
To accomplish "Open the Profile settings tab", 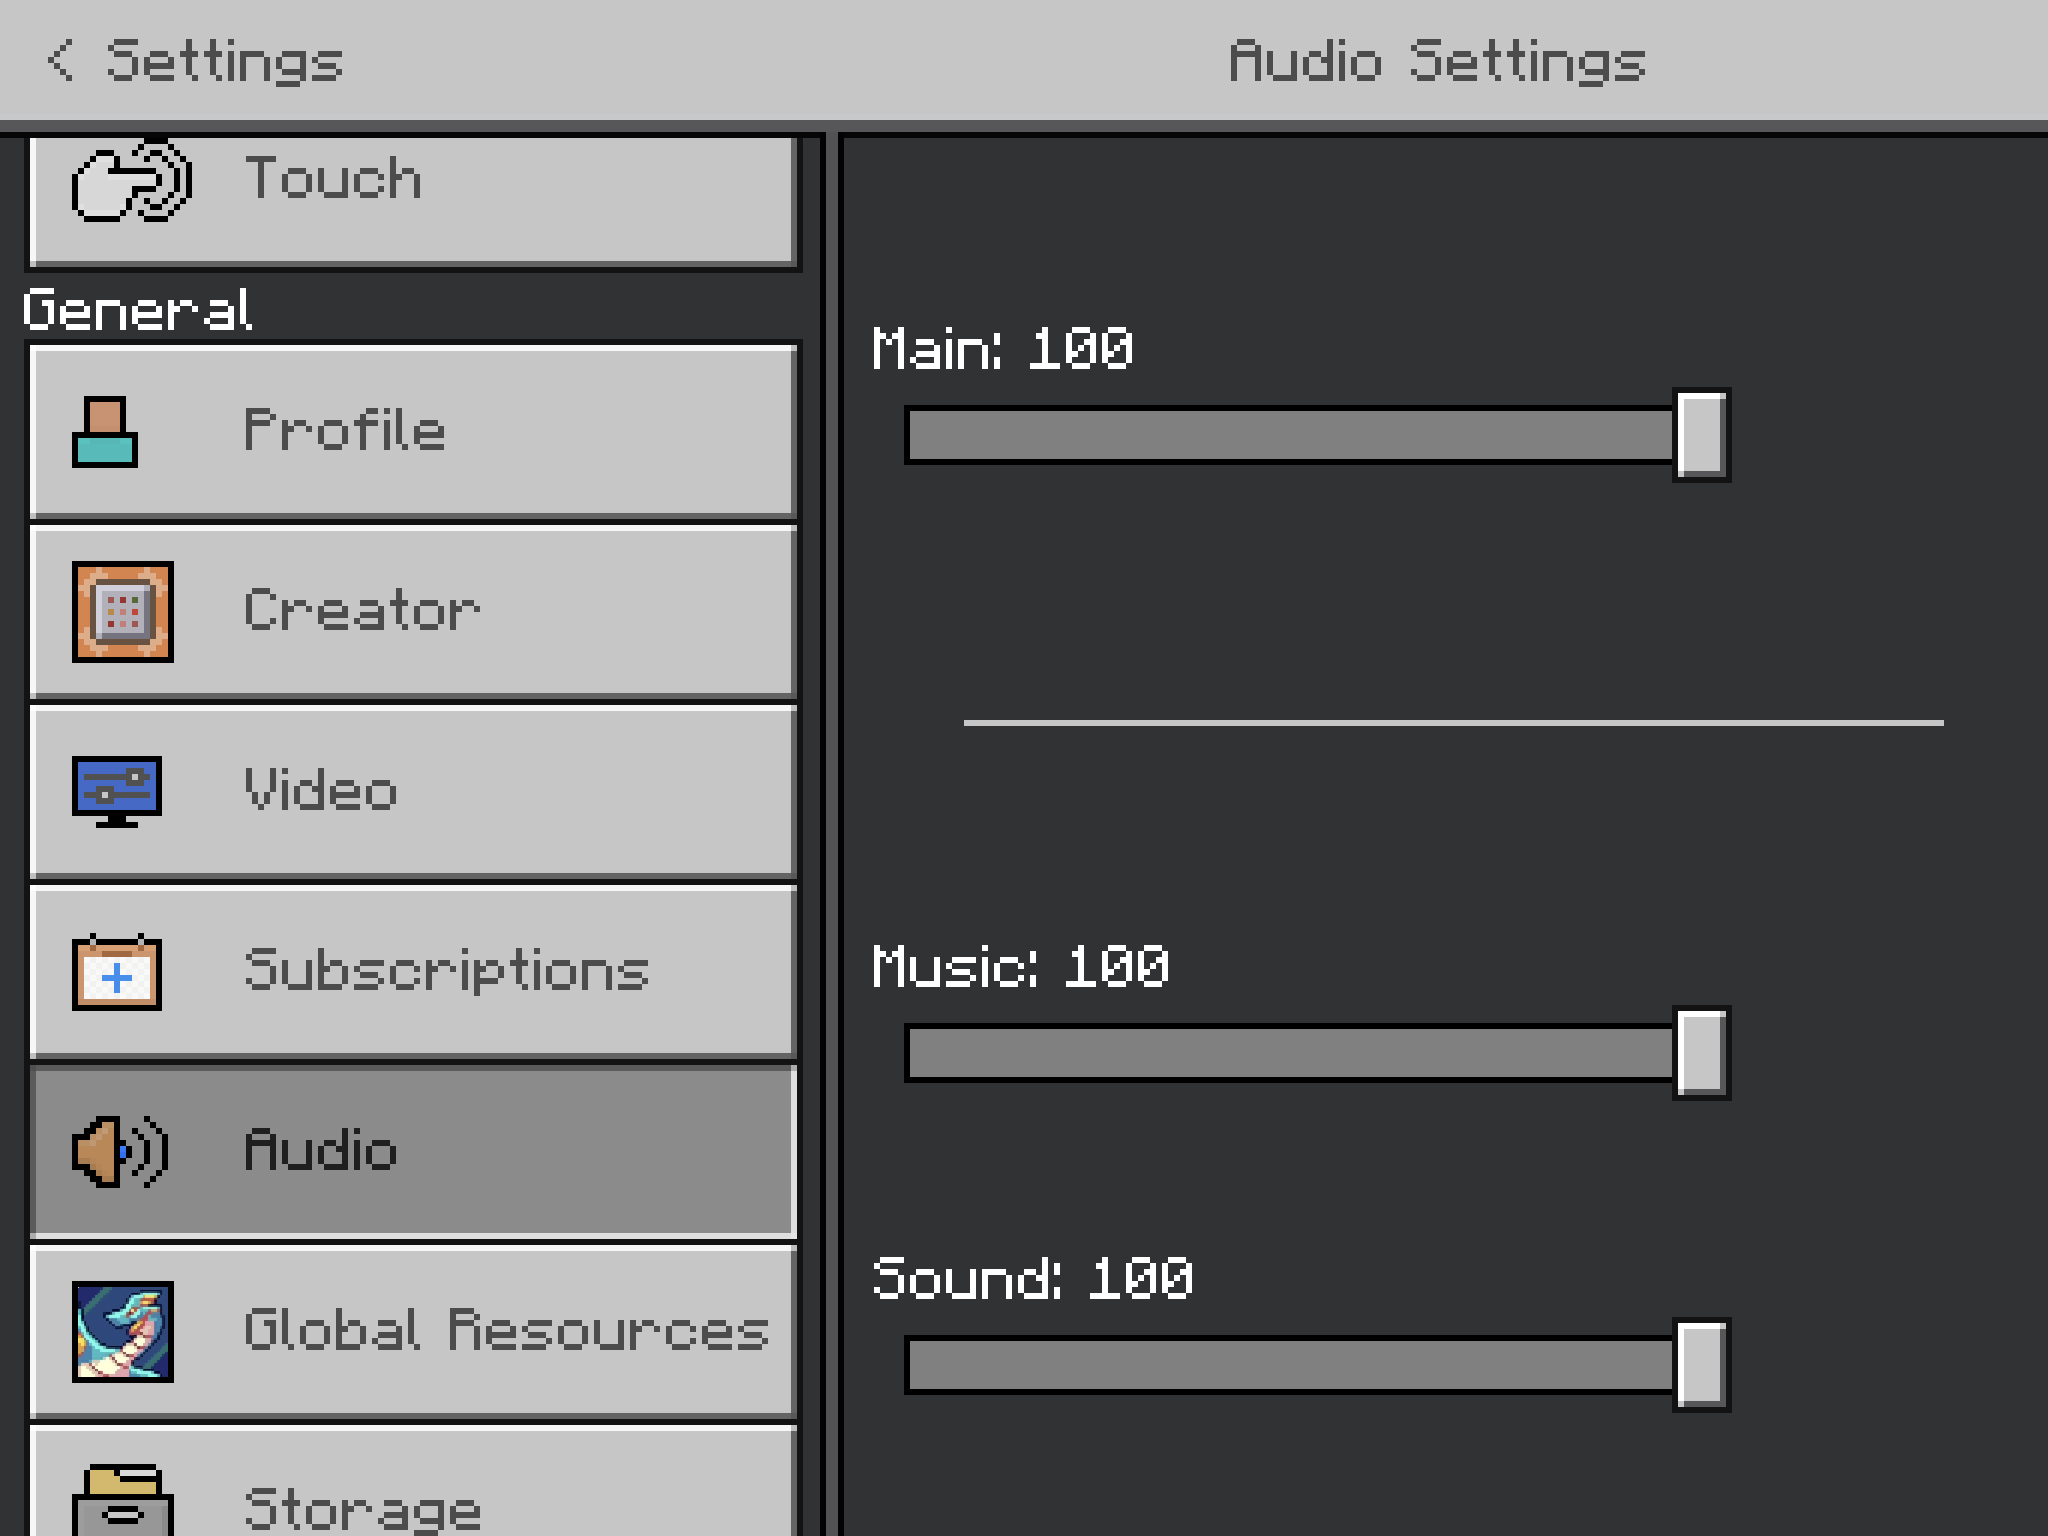I will tap(345, 431).
